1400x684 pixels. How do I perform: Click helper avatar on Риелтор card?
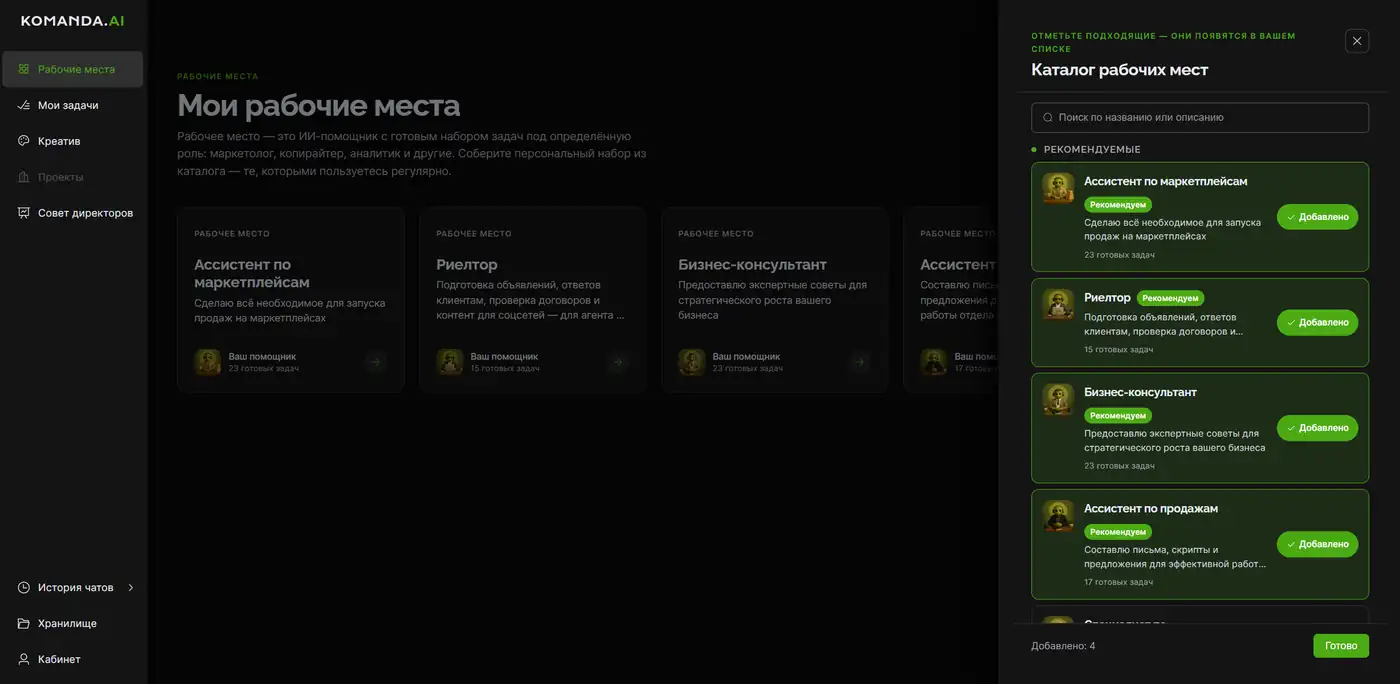click(450, 362)
